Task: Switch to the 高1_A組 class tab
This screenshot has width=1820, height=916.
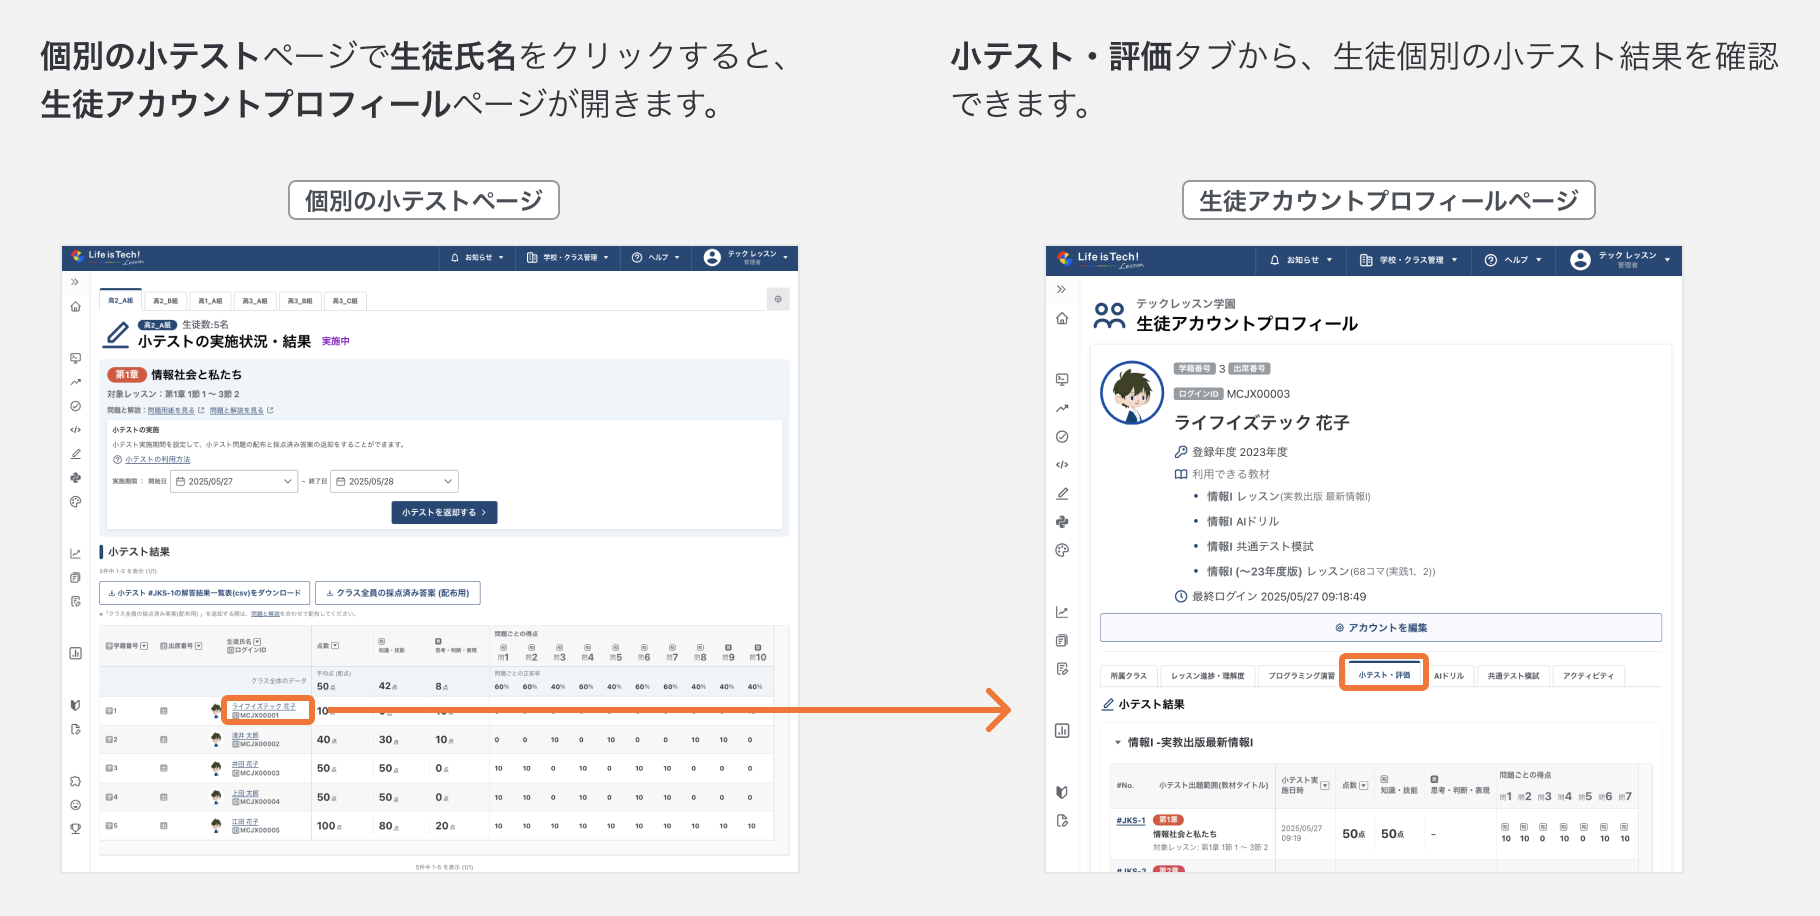Action: pyautogui.click(x=210, y=300)
